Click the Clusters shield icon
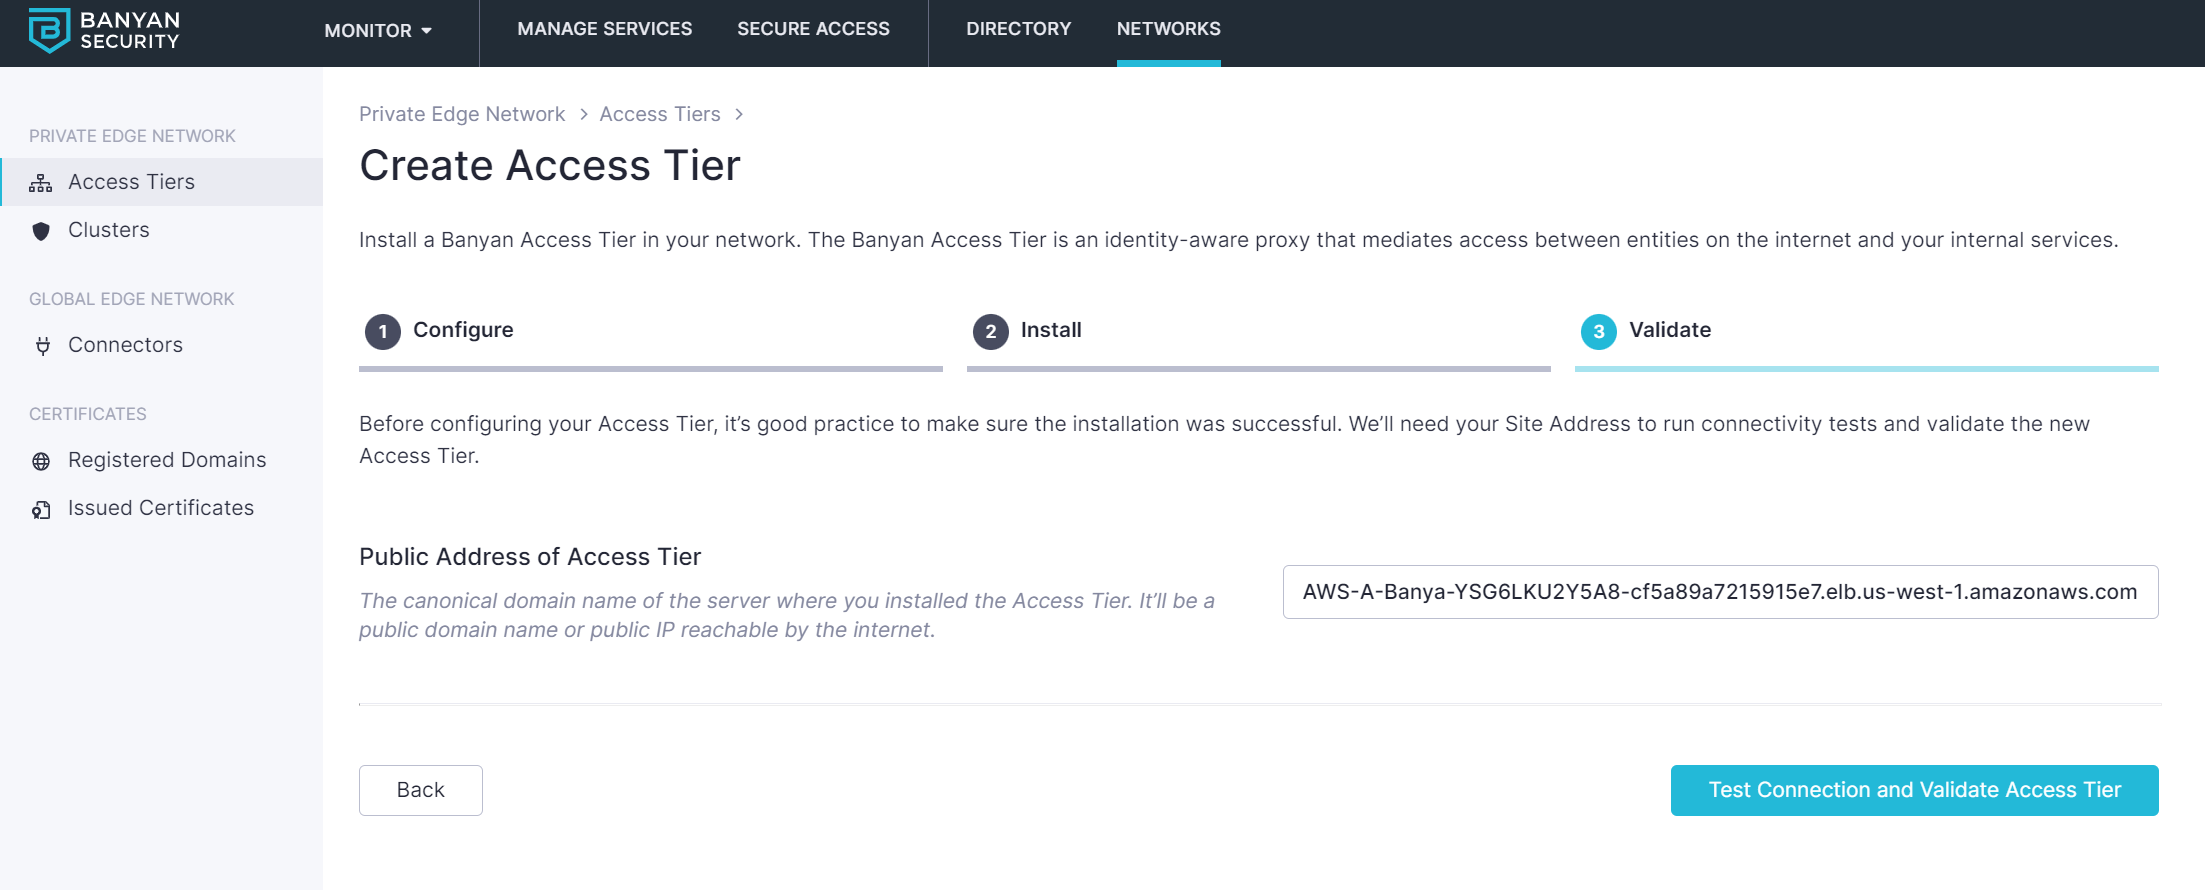Viewport: 2205px width, 890px height. [41, 231]
